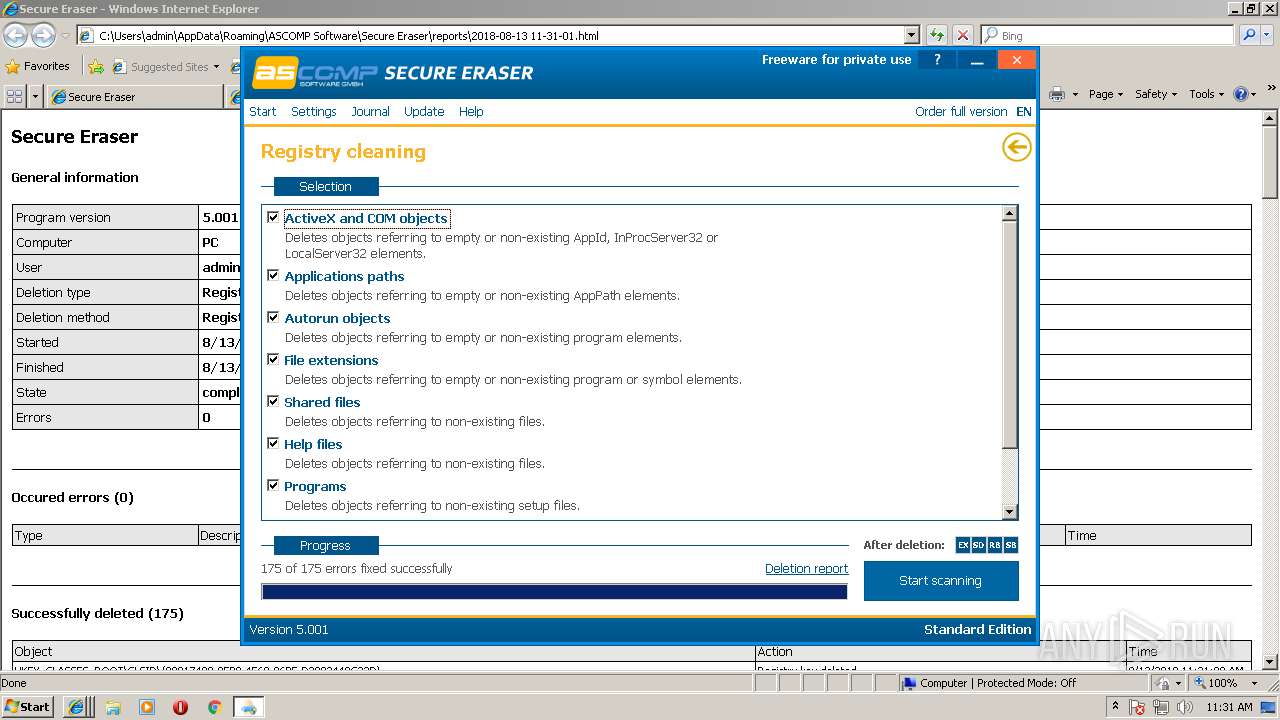Select the RB after-deletion option
The image size is (1280, 720).
click(995, 545)
